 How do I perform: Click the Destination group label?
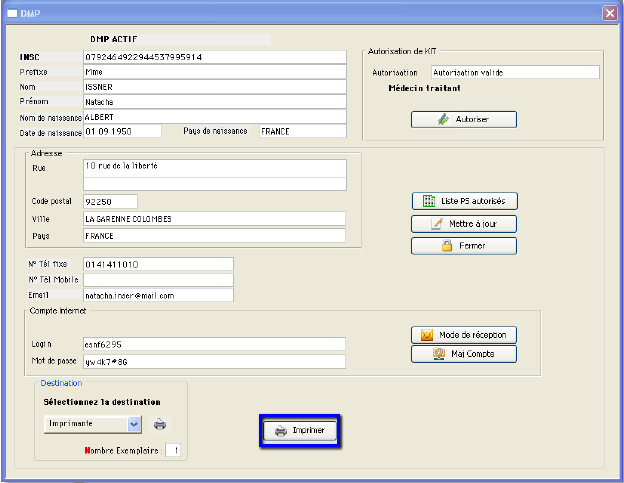coord(61,383)
